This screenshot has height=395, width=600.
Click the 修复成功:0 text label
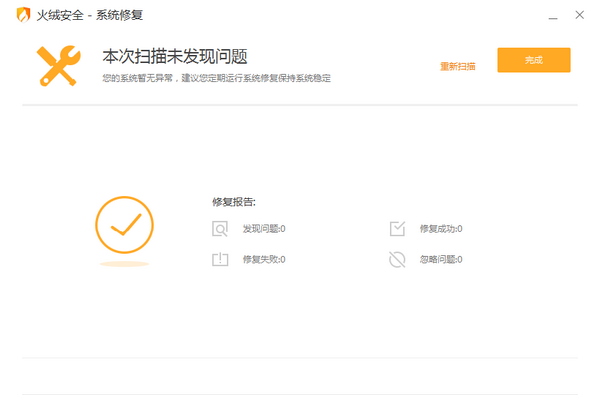pos(441,229)
